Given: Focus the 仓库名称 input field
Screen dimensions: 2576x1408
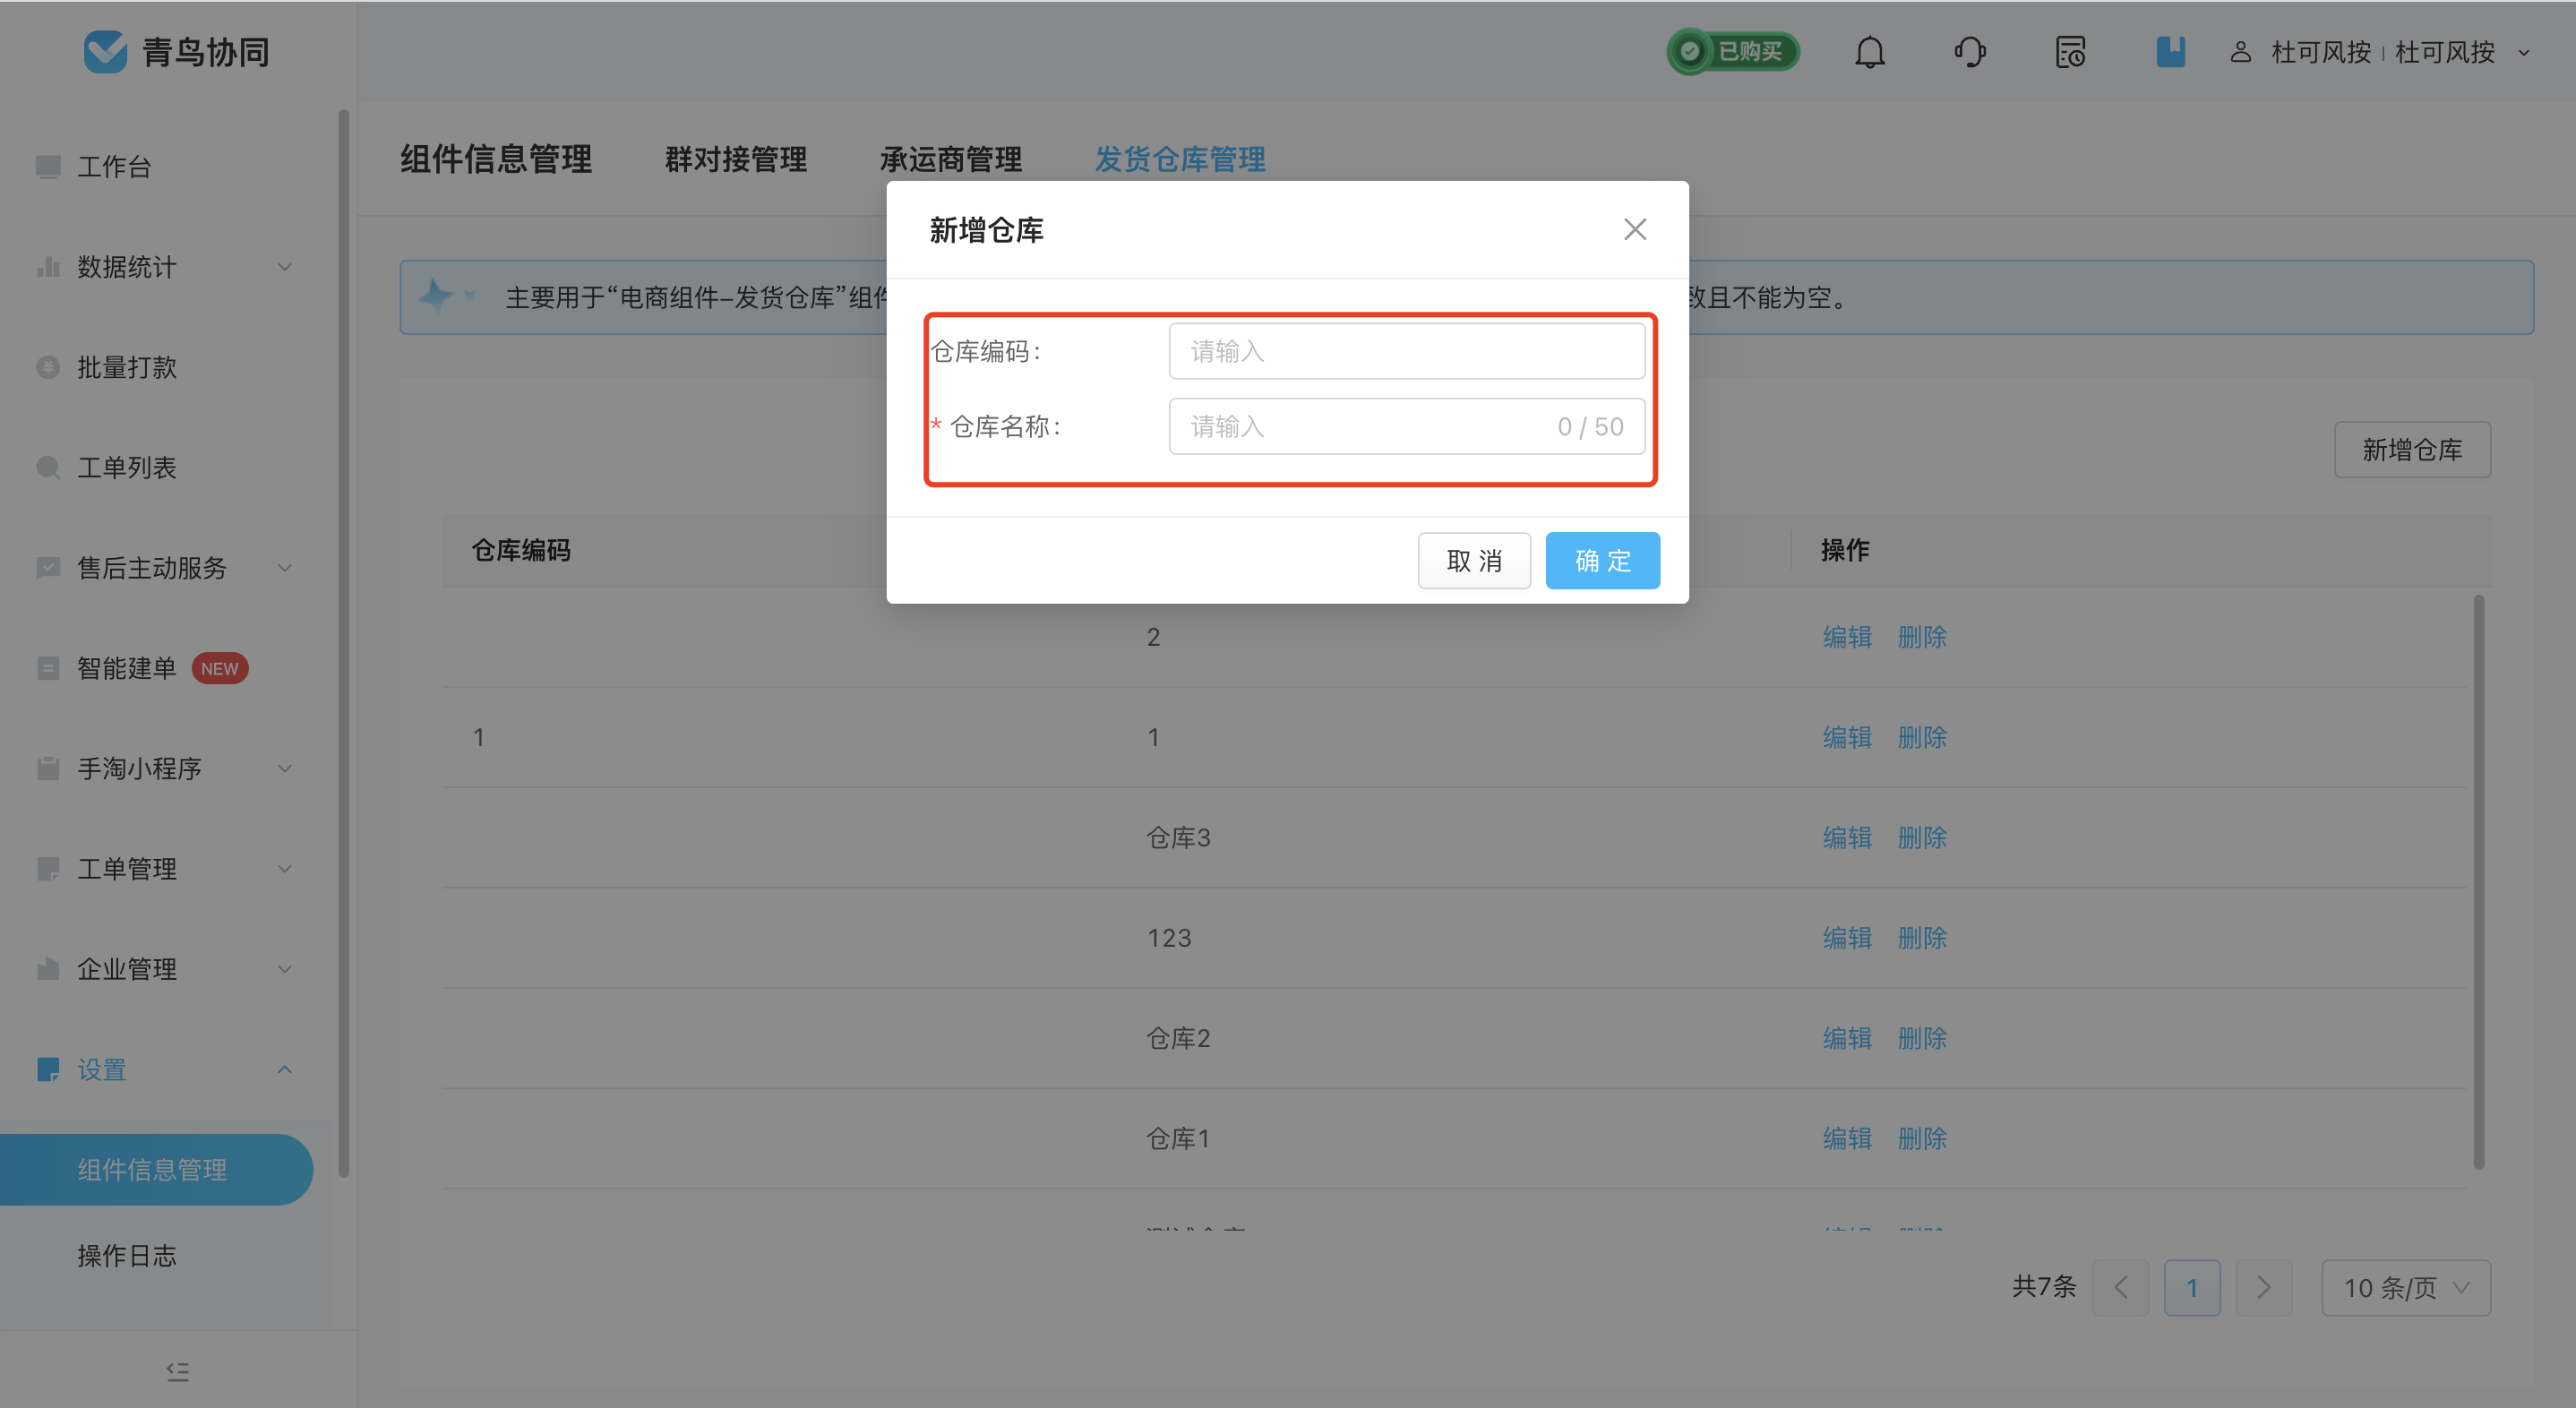Looking at the screenshot, I should click(x=1406, y=427).
